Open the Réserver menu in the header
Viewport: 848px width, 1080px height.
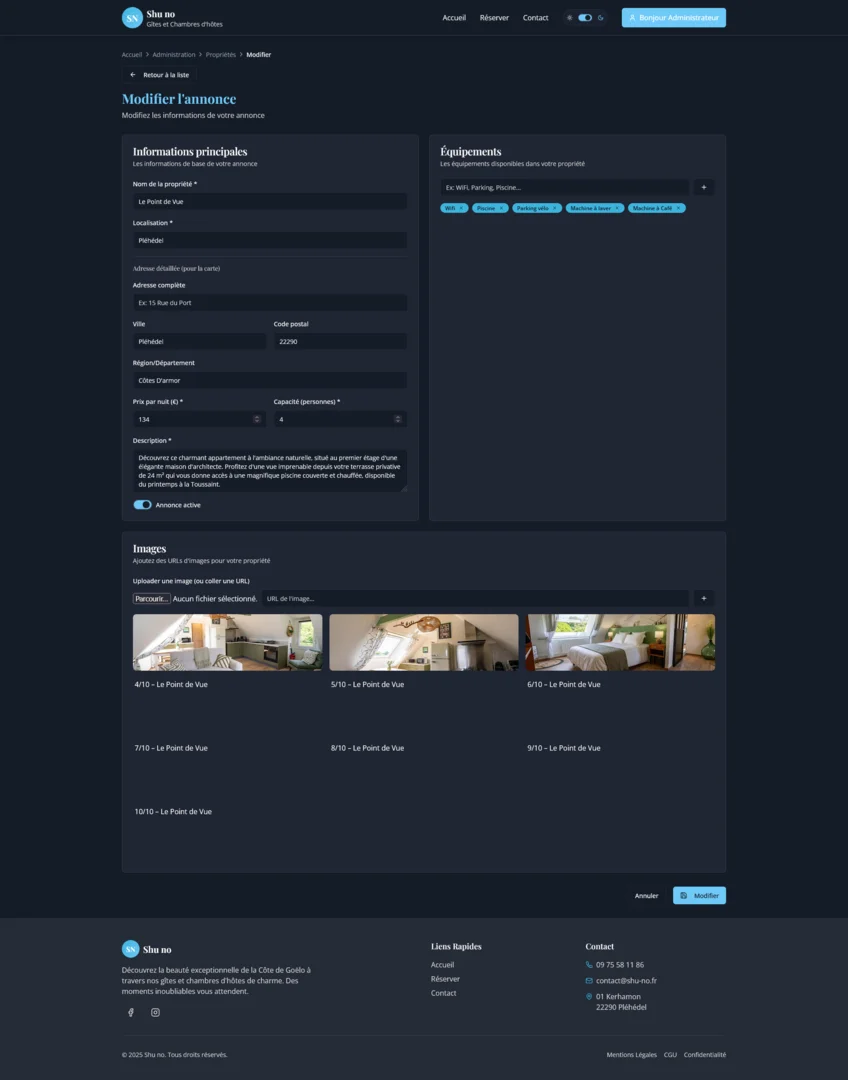494,18
